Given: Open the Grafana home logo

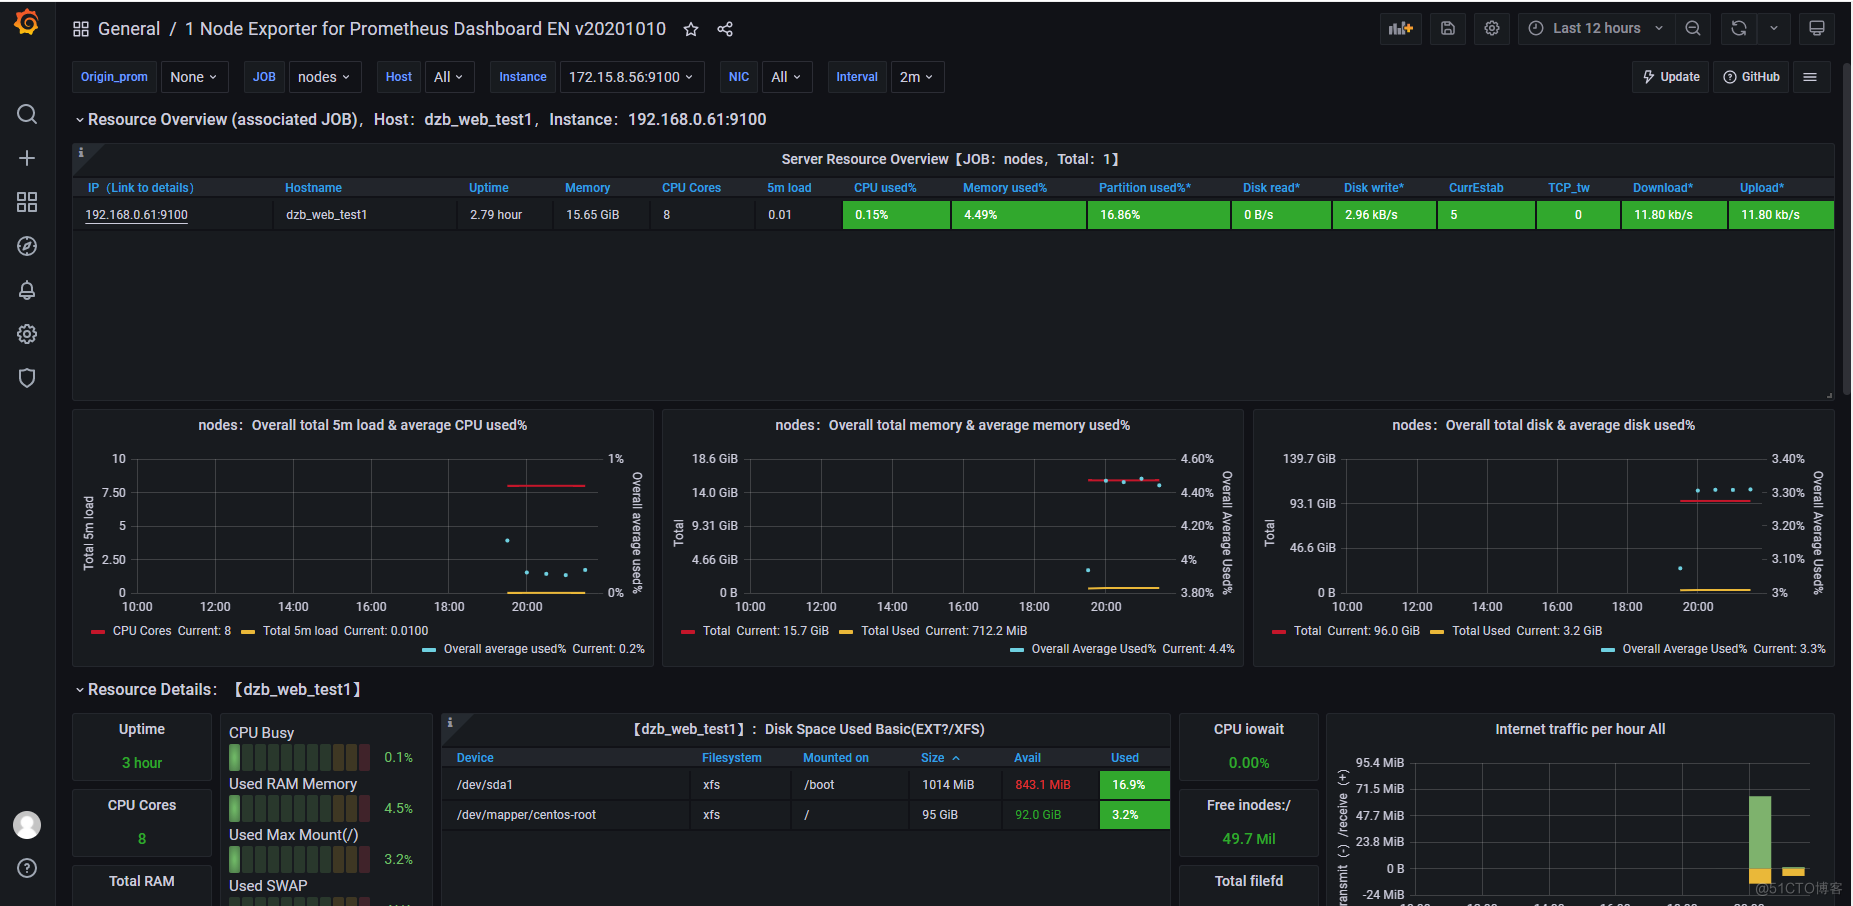Looking at the screenshot, I should 27,22.
